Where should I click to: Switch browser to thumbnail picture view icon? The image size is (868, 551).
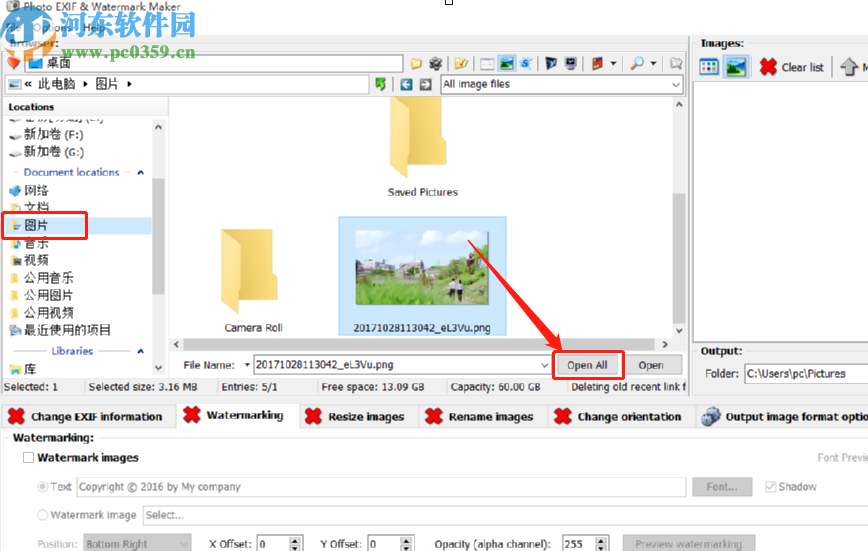[507, 64]
